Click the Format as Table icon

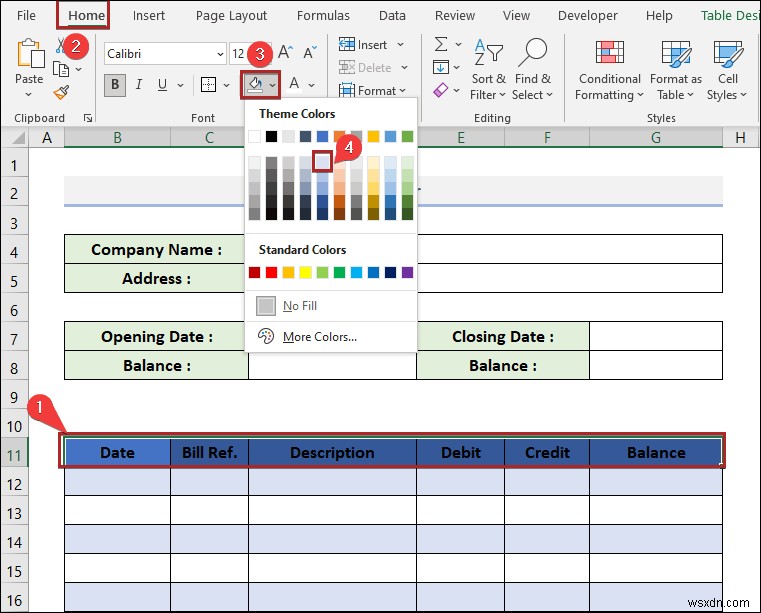[x=676, y=53]
